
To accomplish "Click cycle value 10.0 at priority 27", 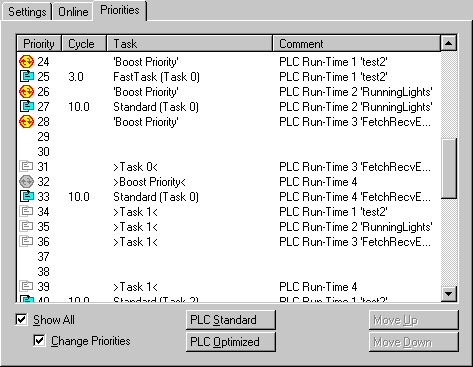I will point(79,107).
